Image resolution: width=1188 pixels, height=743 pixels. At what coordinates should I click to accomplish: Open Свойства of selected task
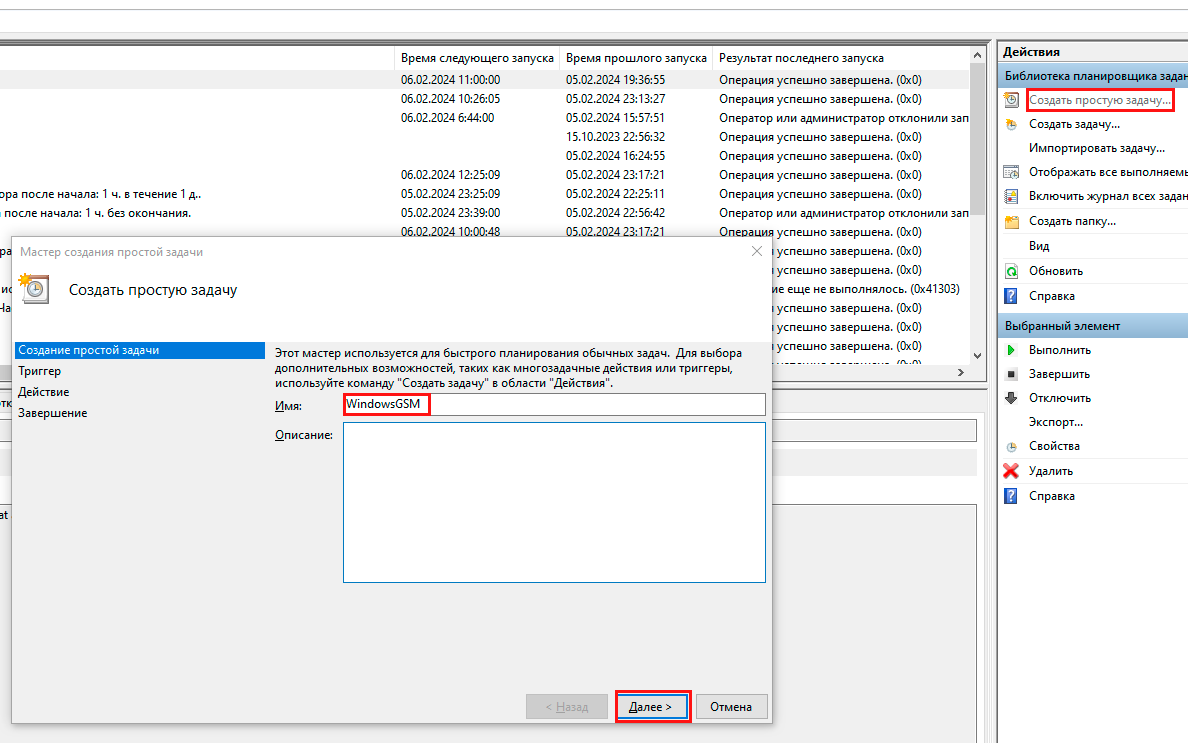pos(1054,446)
